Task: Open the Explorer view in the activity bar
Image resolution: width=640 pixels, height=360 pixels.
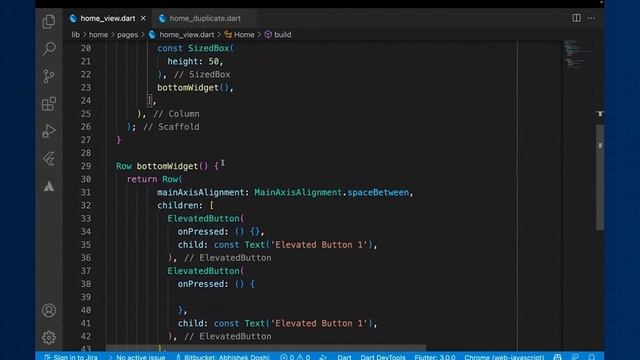Action: pyautogui.click(x=49, y=21)
